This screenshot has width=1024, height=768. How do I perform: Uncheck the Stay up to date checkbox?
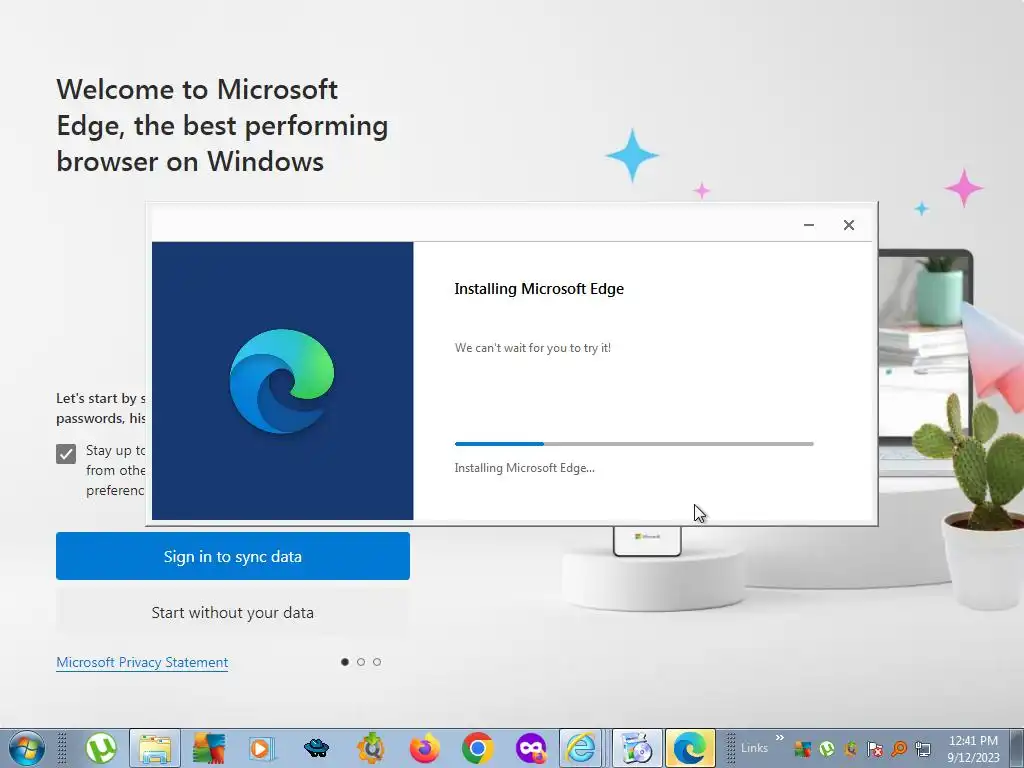pyautogui.click(x=66, y=454)
